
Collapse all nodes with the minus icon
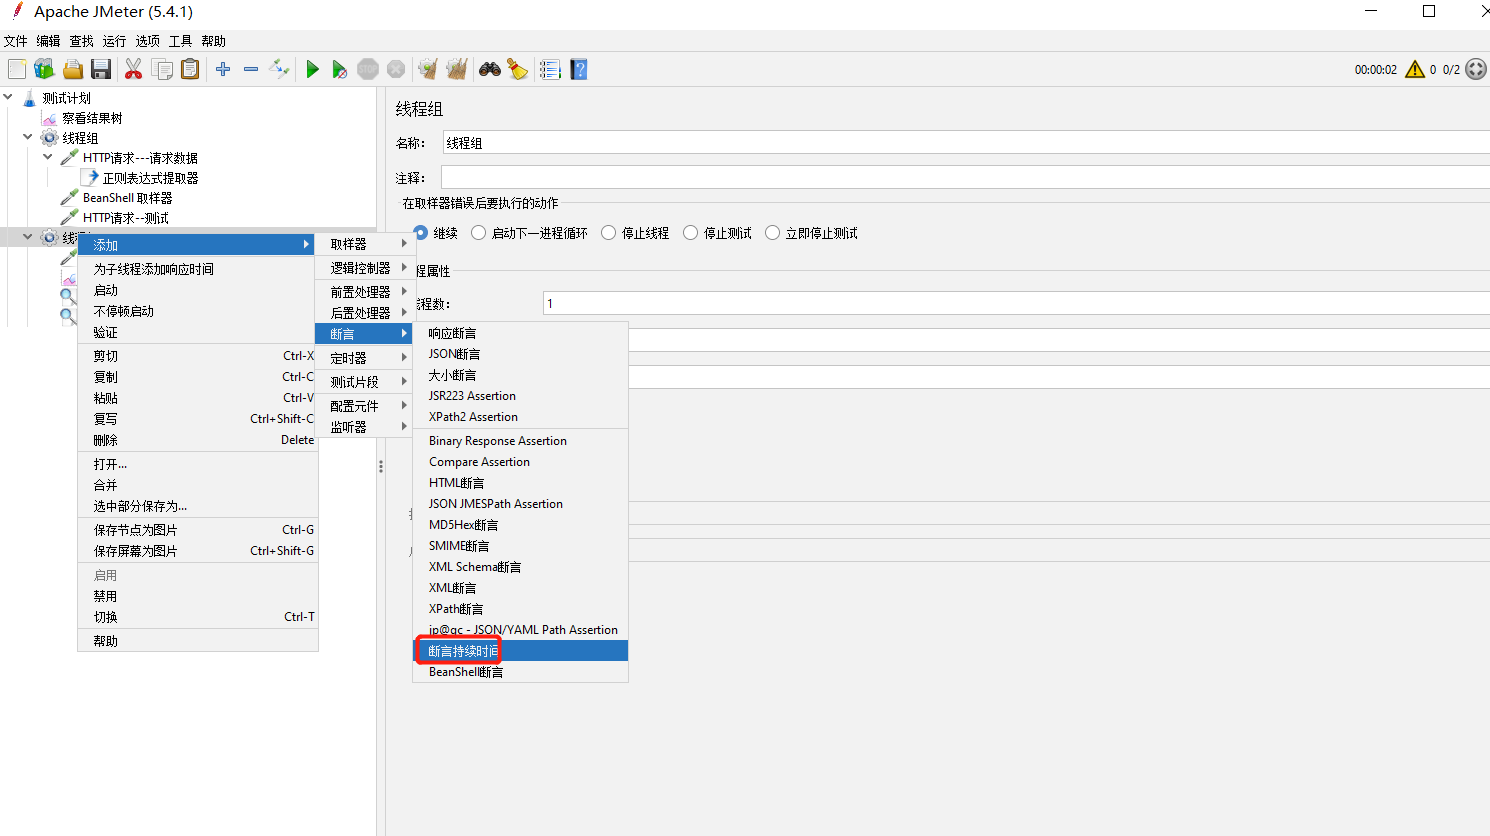tap(251, 69)
